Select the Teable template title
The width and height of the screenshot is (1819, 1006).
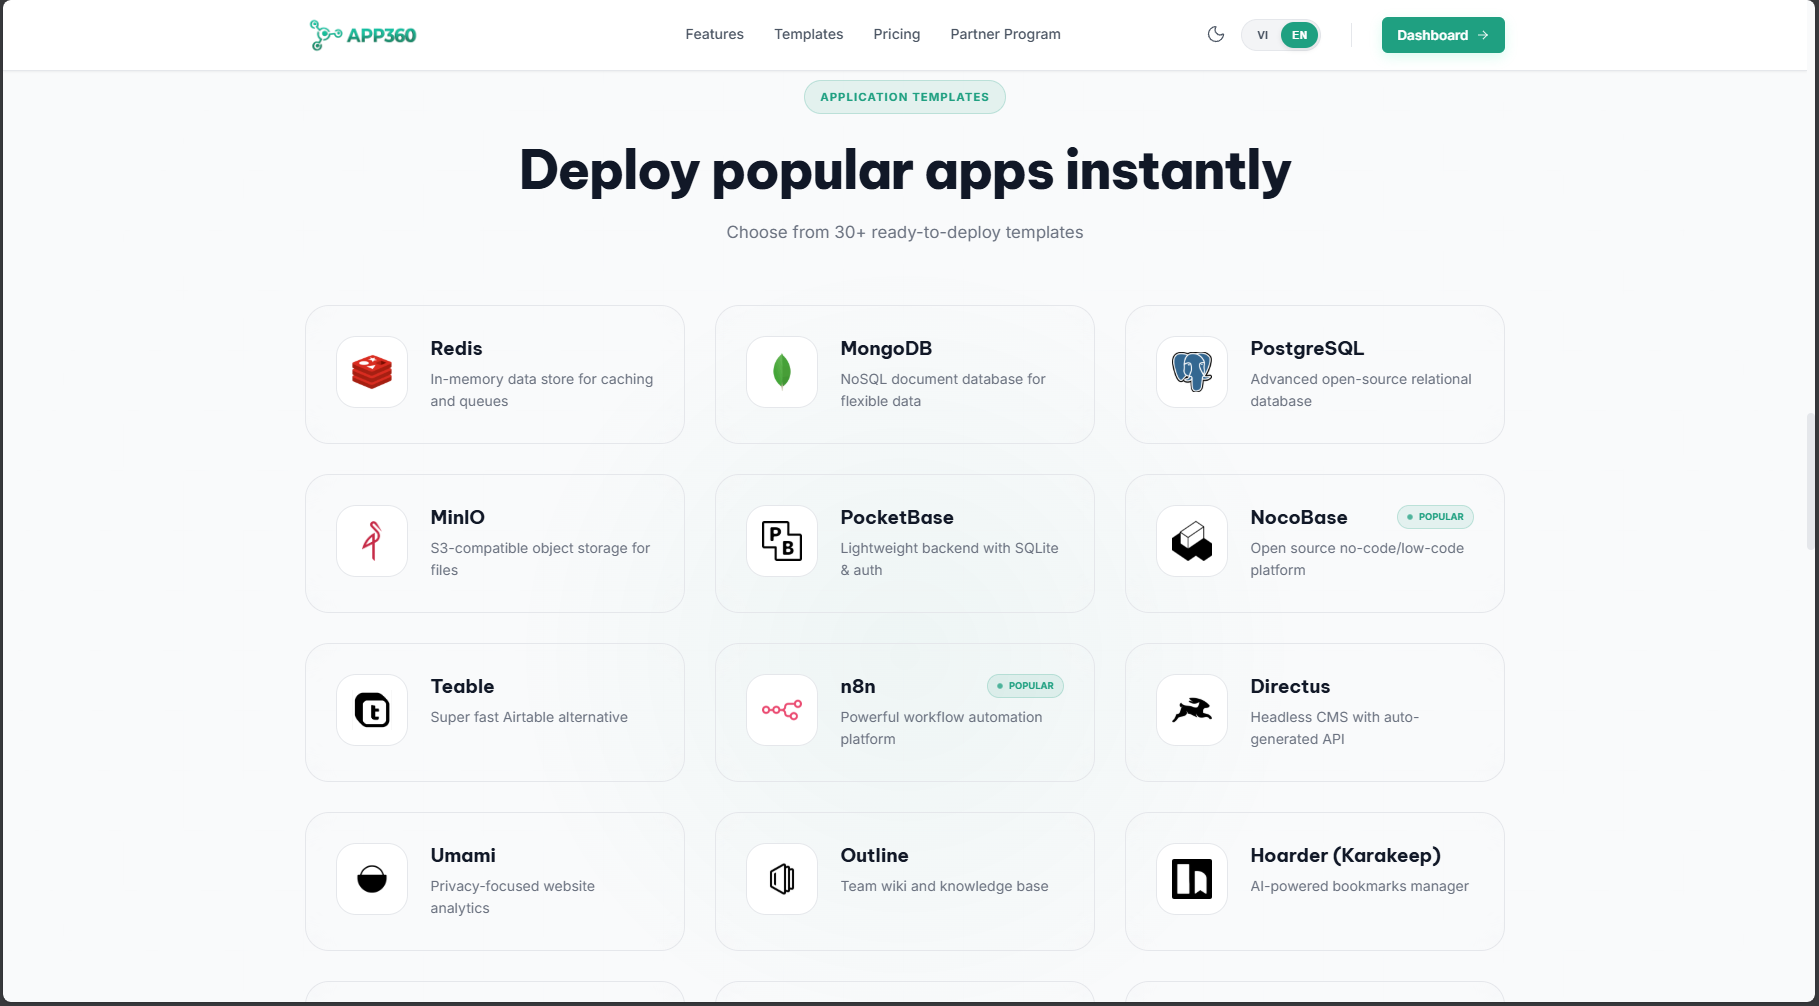click(463, 686)
